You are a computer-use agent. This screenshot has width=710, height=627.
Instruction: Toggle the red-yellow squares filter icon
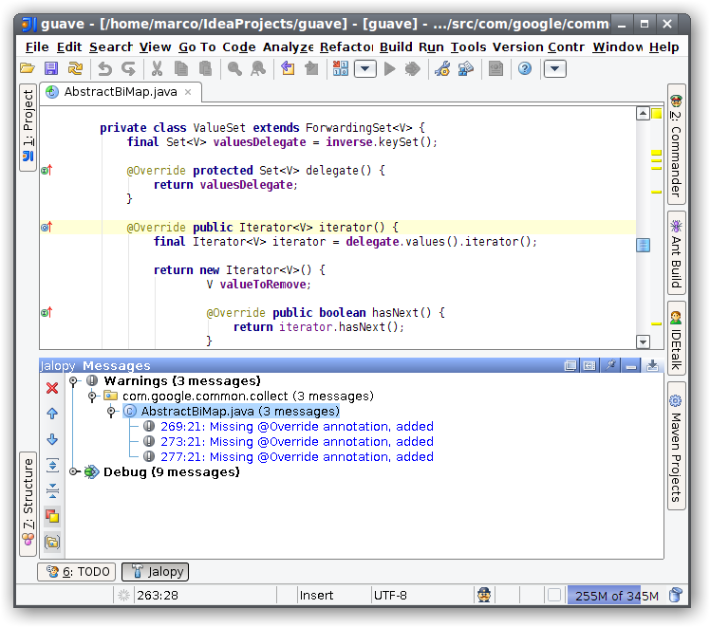point(53,516)
